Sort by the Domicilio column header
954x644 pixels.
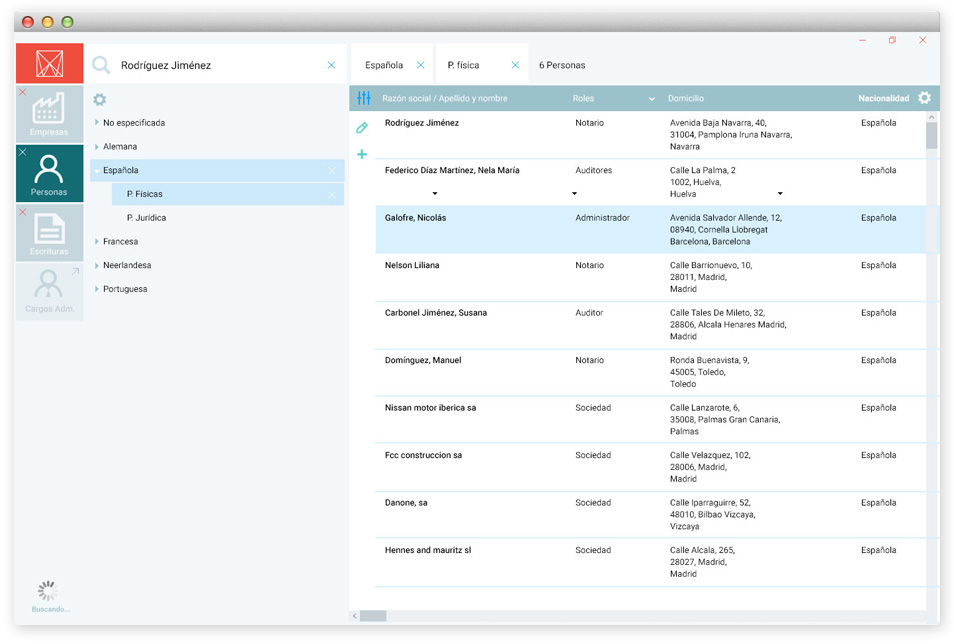(686, 99)
